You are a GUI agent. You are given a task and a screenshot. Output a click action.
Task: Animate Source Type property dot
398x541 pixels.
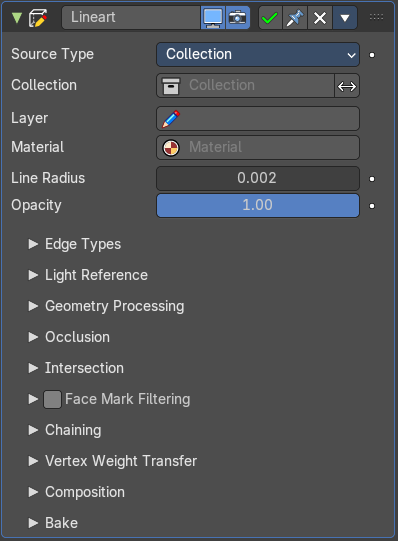pos(372,55)
